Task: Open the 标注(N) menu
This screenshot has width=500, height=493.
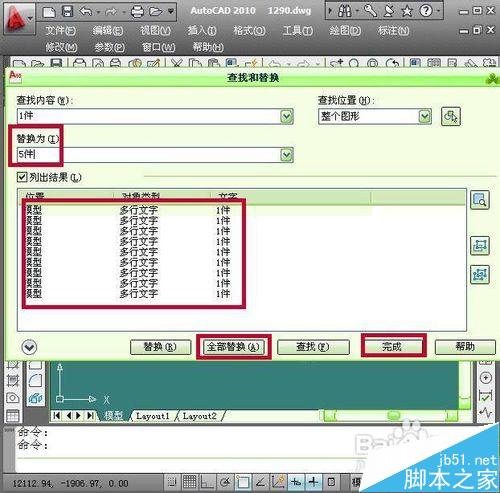Action: coord(393,31)
